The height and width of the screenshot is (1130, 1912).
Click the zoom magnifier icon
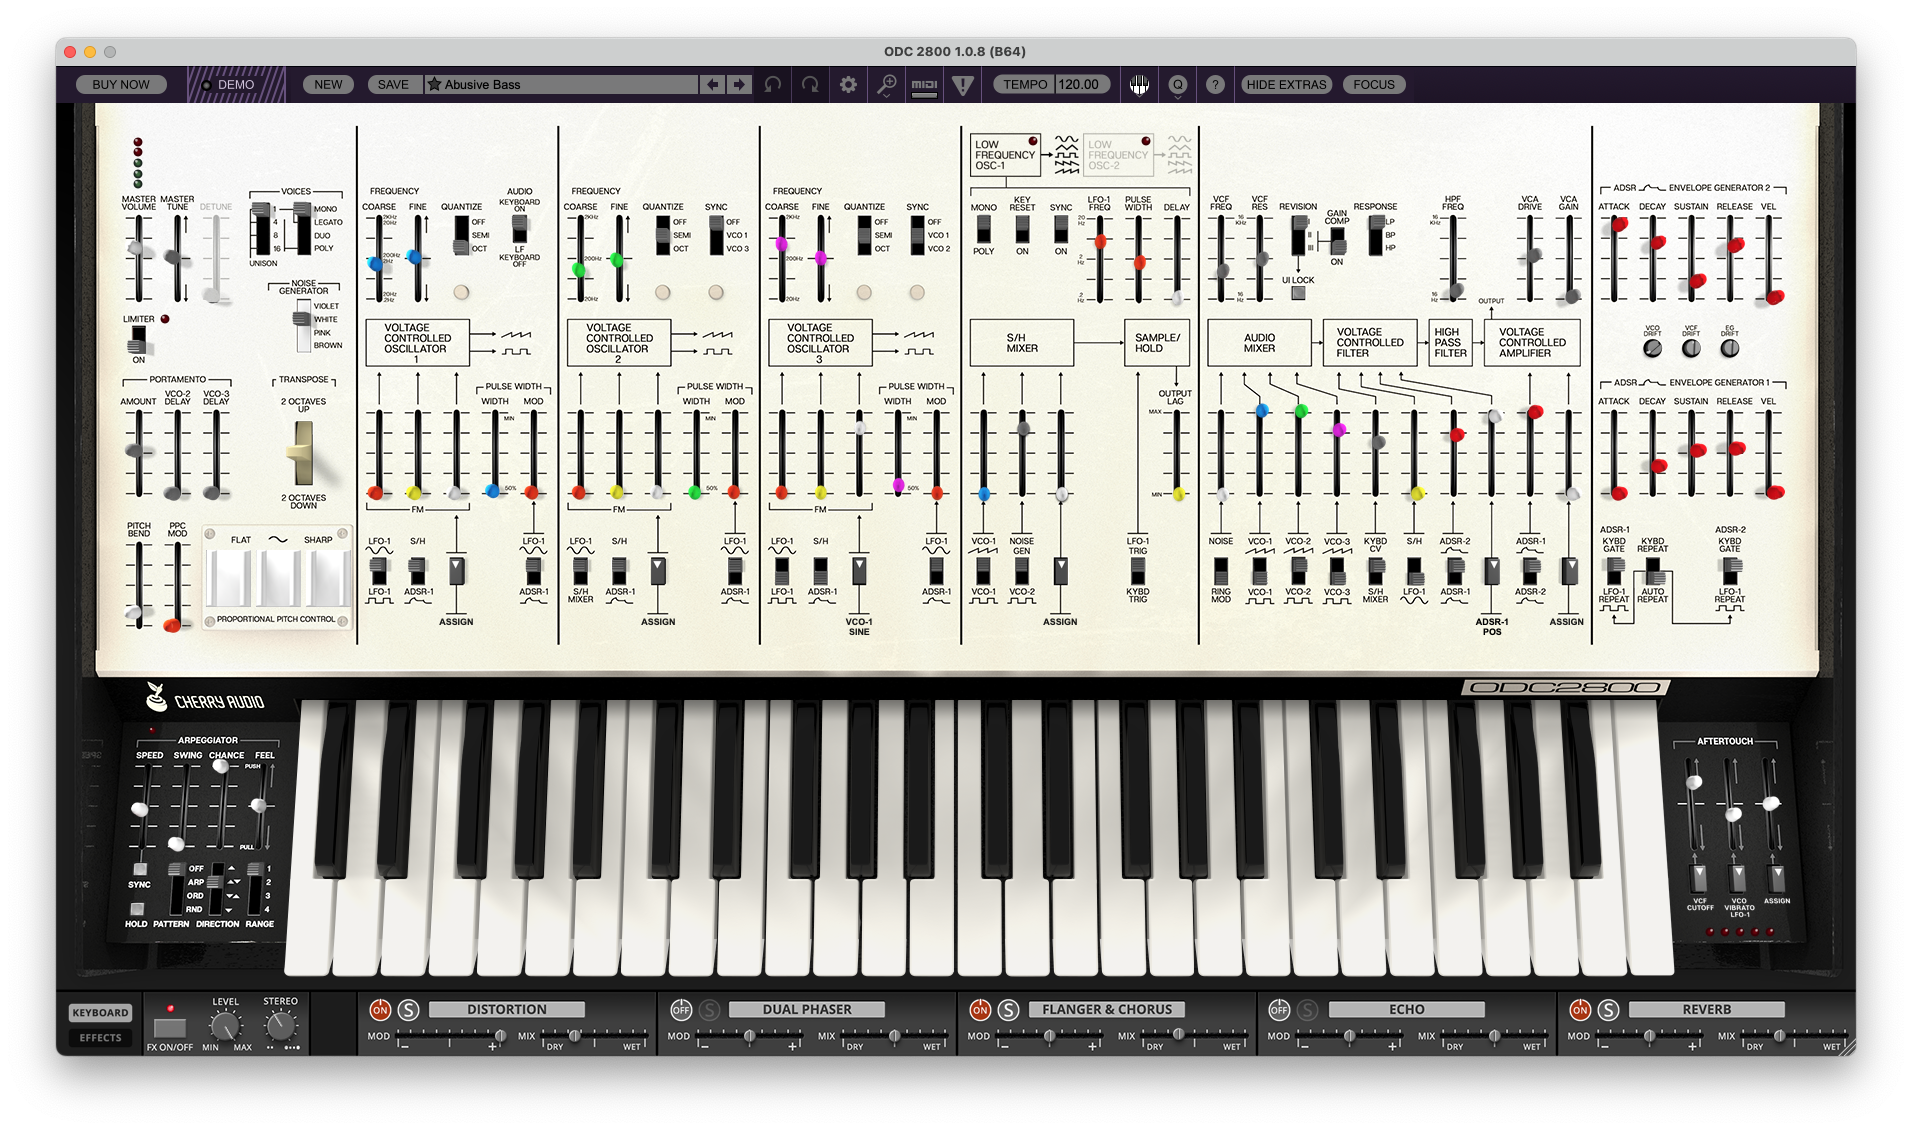(x=886, y=85)
